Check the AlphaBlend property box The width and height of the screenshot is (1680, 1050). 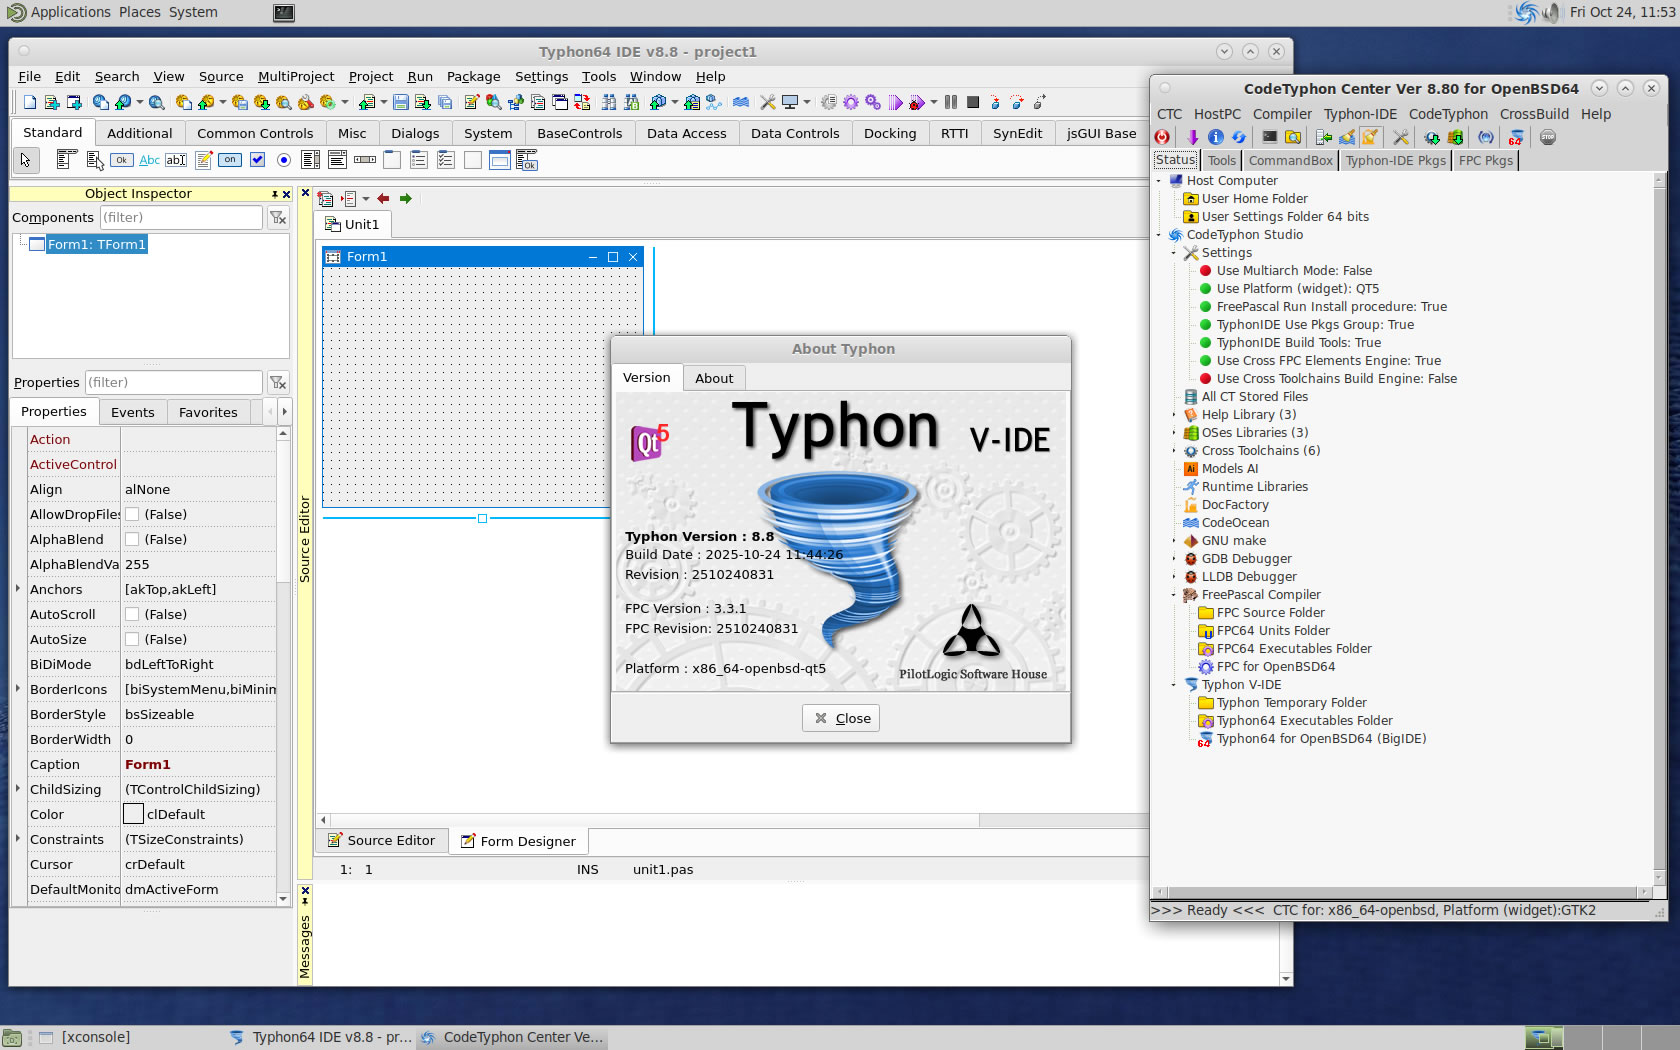(x=132, y=539)
